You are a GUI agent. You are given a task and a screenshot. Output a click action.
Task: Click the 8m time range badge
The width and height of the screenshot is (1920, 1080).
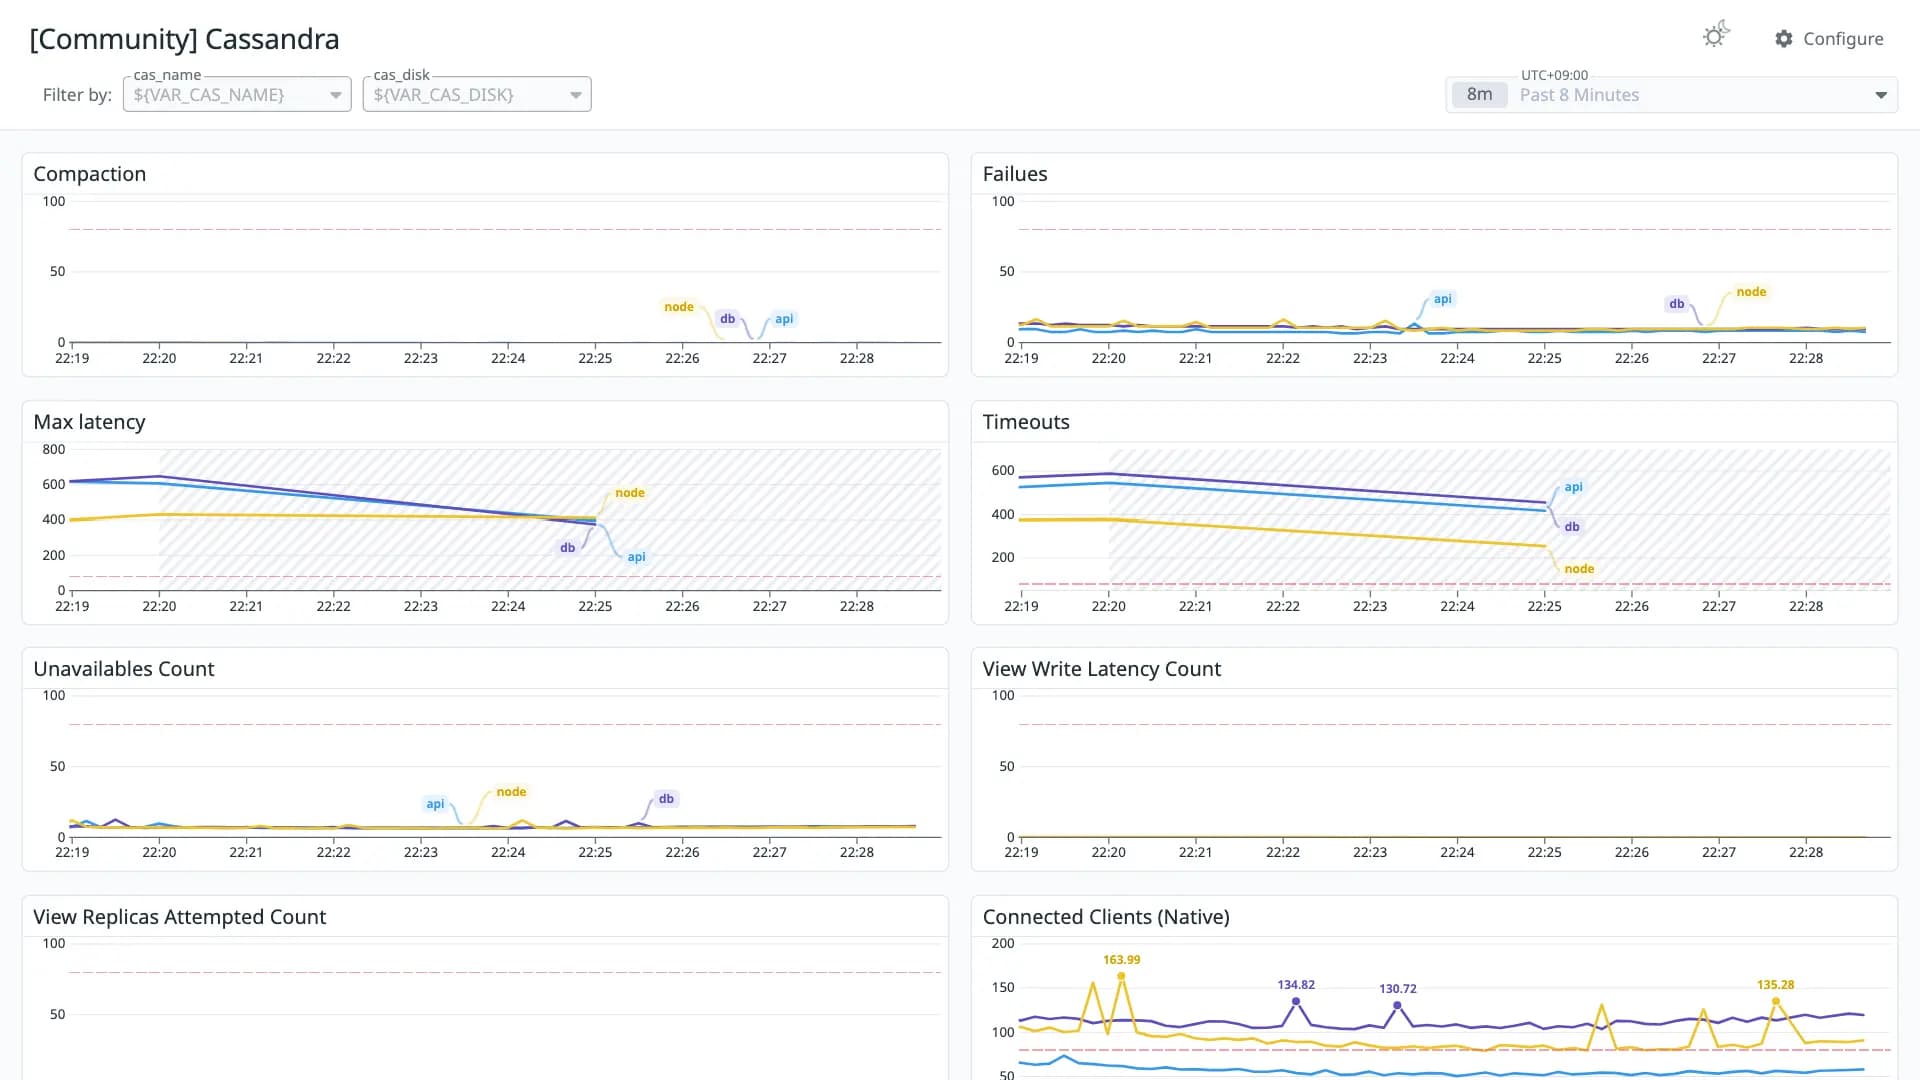click(1479, 95)
